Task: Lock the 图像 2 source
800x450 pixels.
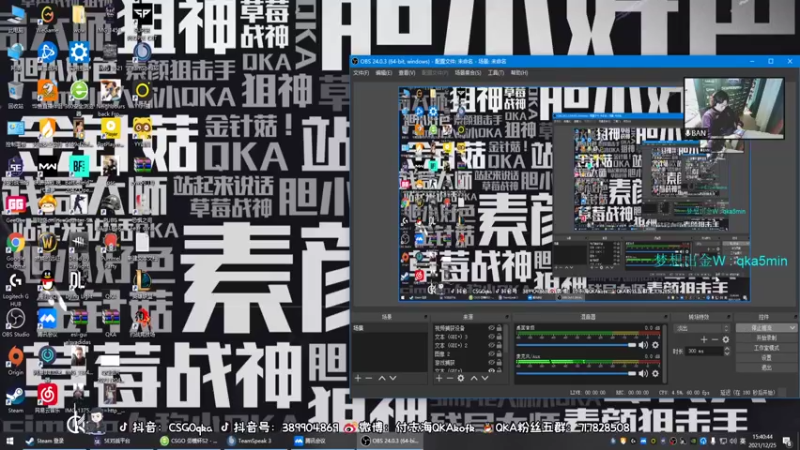Action: click(x=499, y=354)
